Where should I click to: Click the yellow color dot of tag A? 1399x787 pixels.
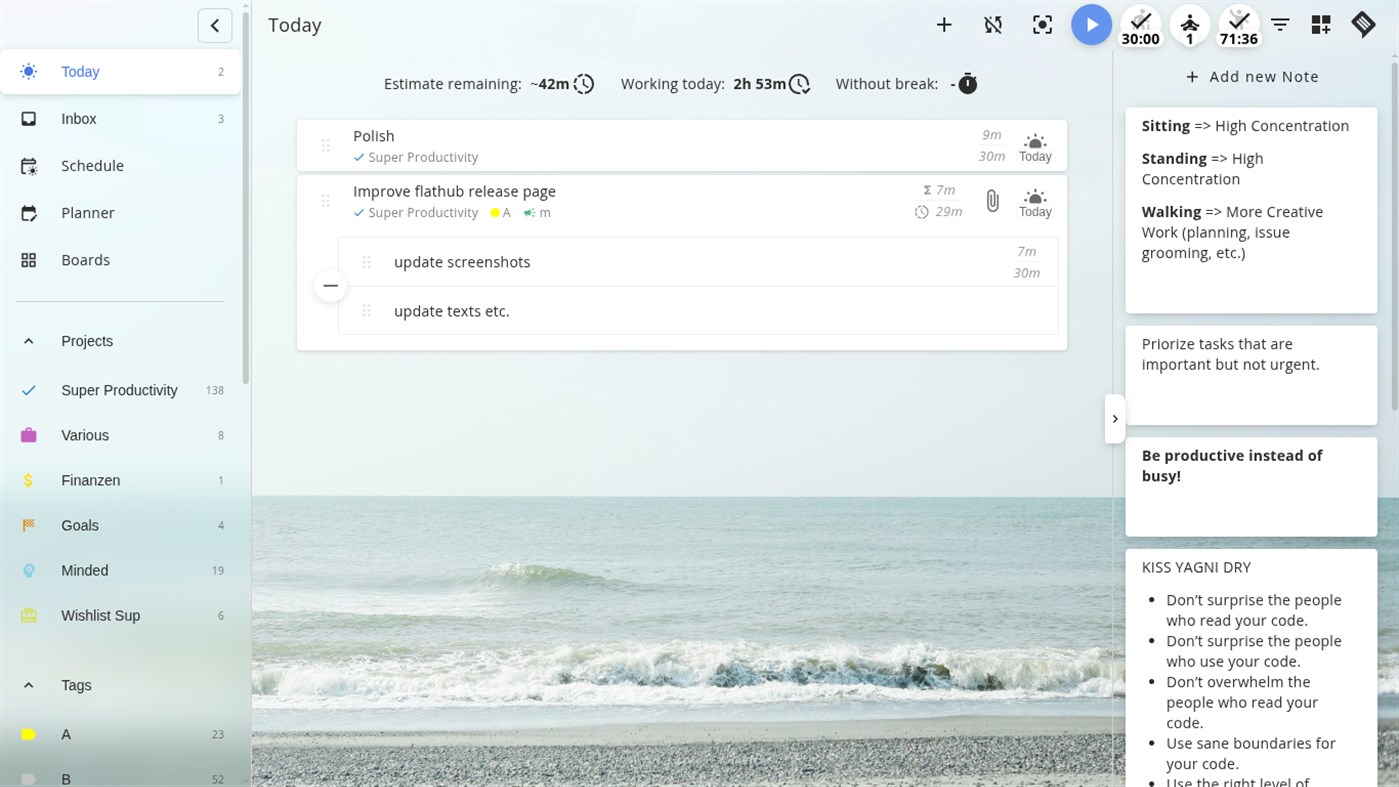(29, 734)
